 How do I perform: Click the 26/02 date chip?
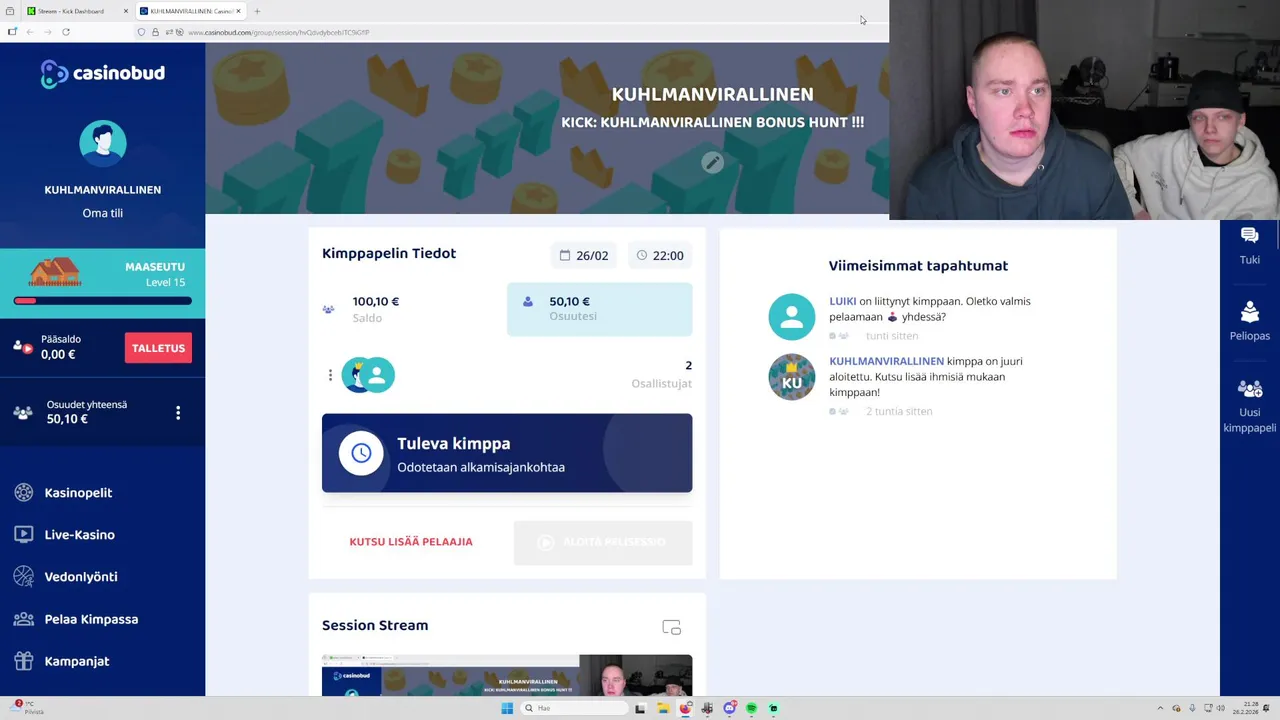[x=584, y=256]
